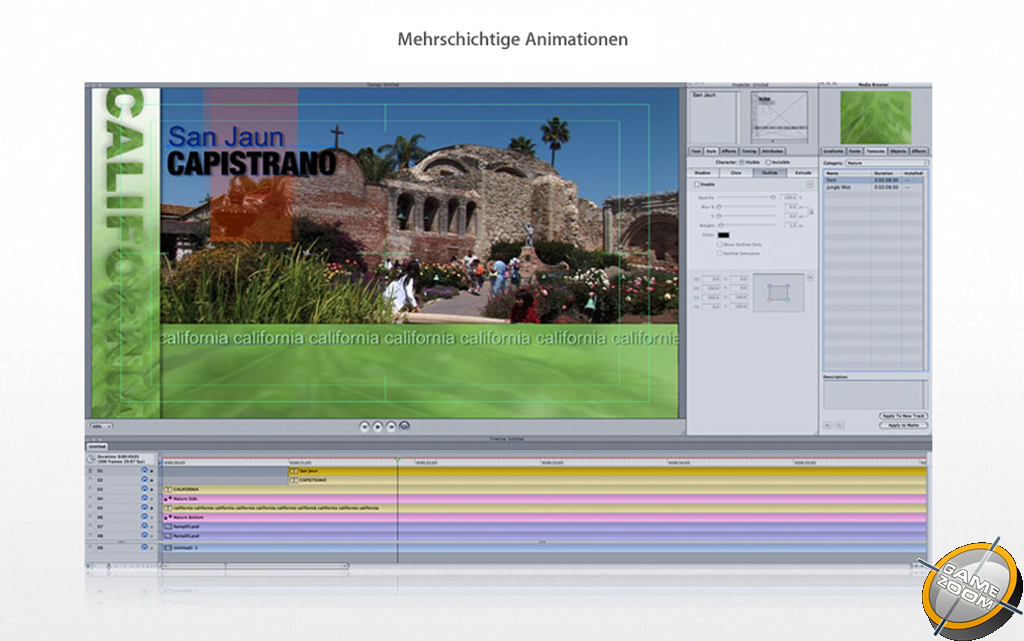Screen dimensions: 1024x641
Task: Open the Text tab in Inspector
Action: 696,151
